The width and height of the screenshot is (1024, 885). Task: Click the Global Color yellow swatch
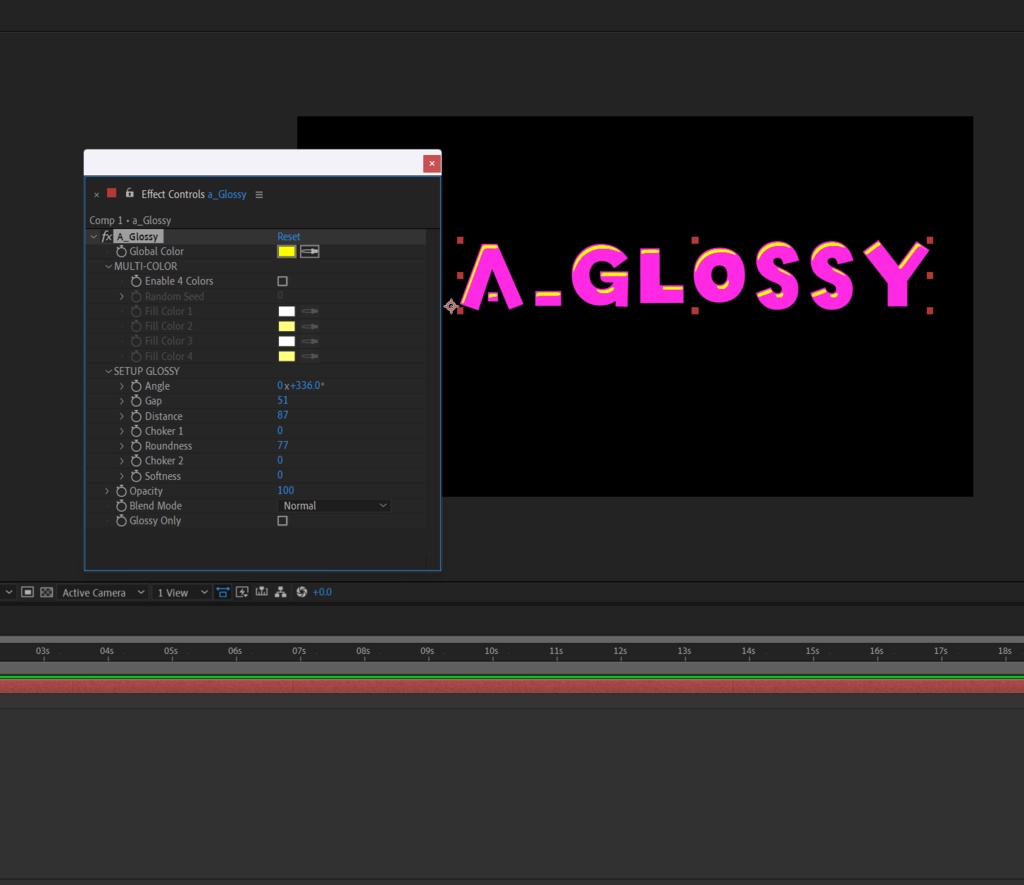pos(286,251)
